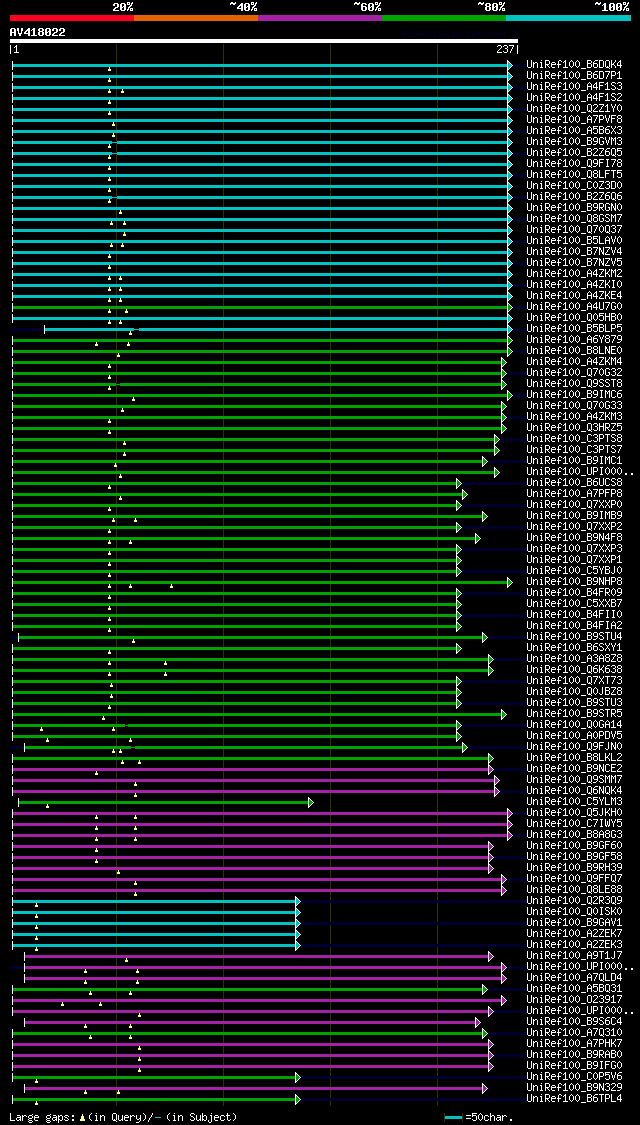Select the UniRef100_B9STR5 label
This screenshot has width=640, height=1125.
click(574, 713)
